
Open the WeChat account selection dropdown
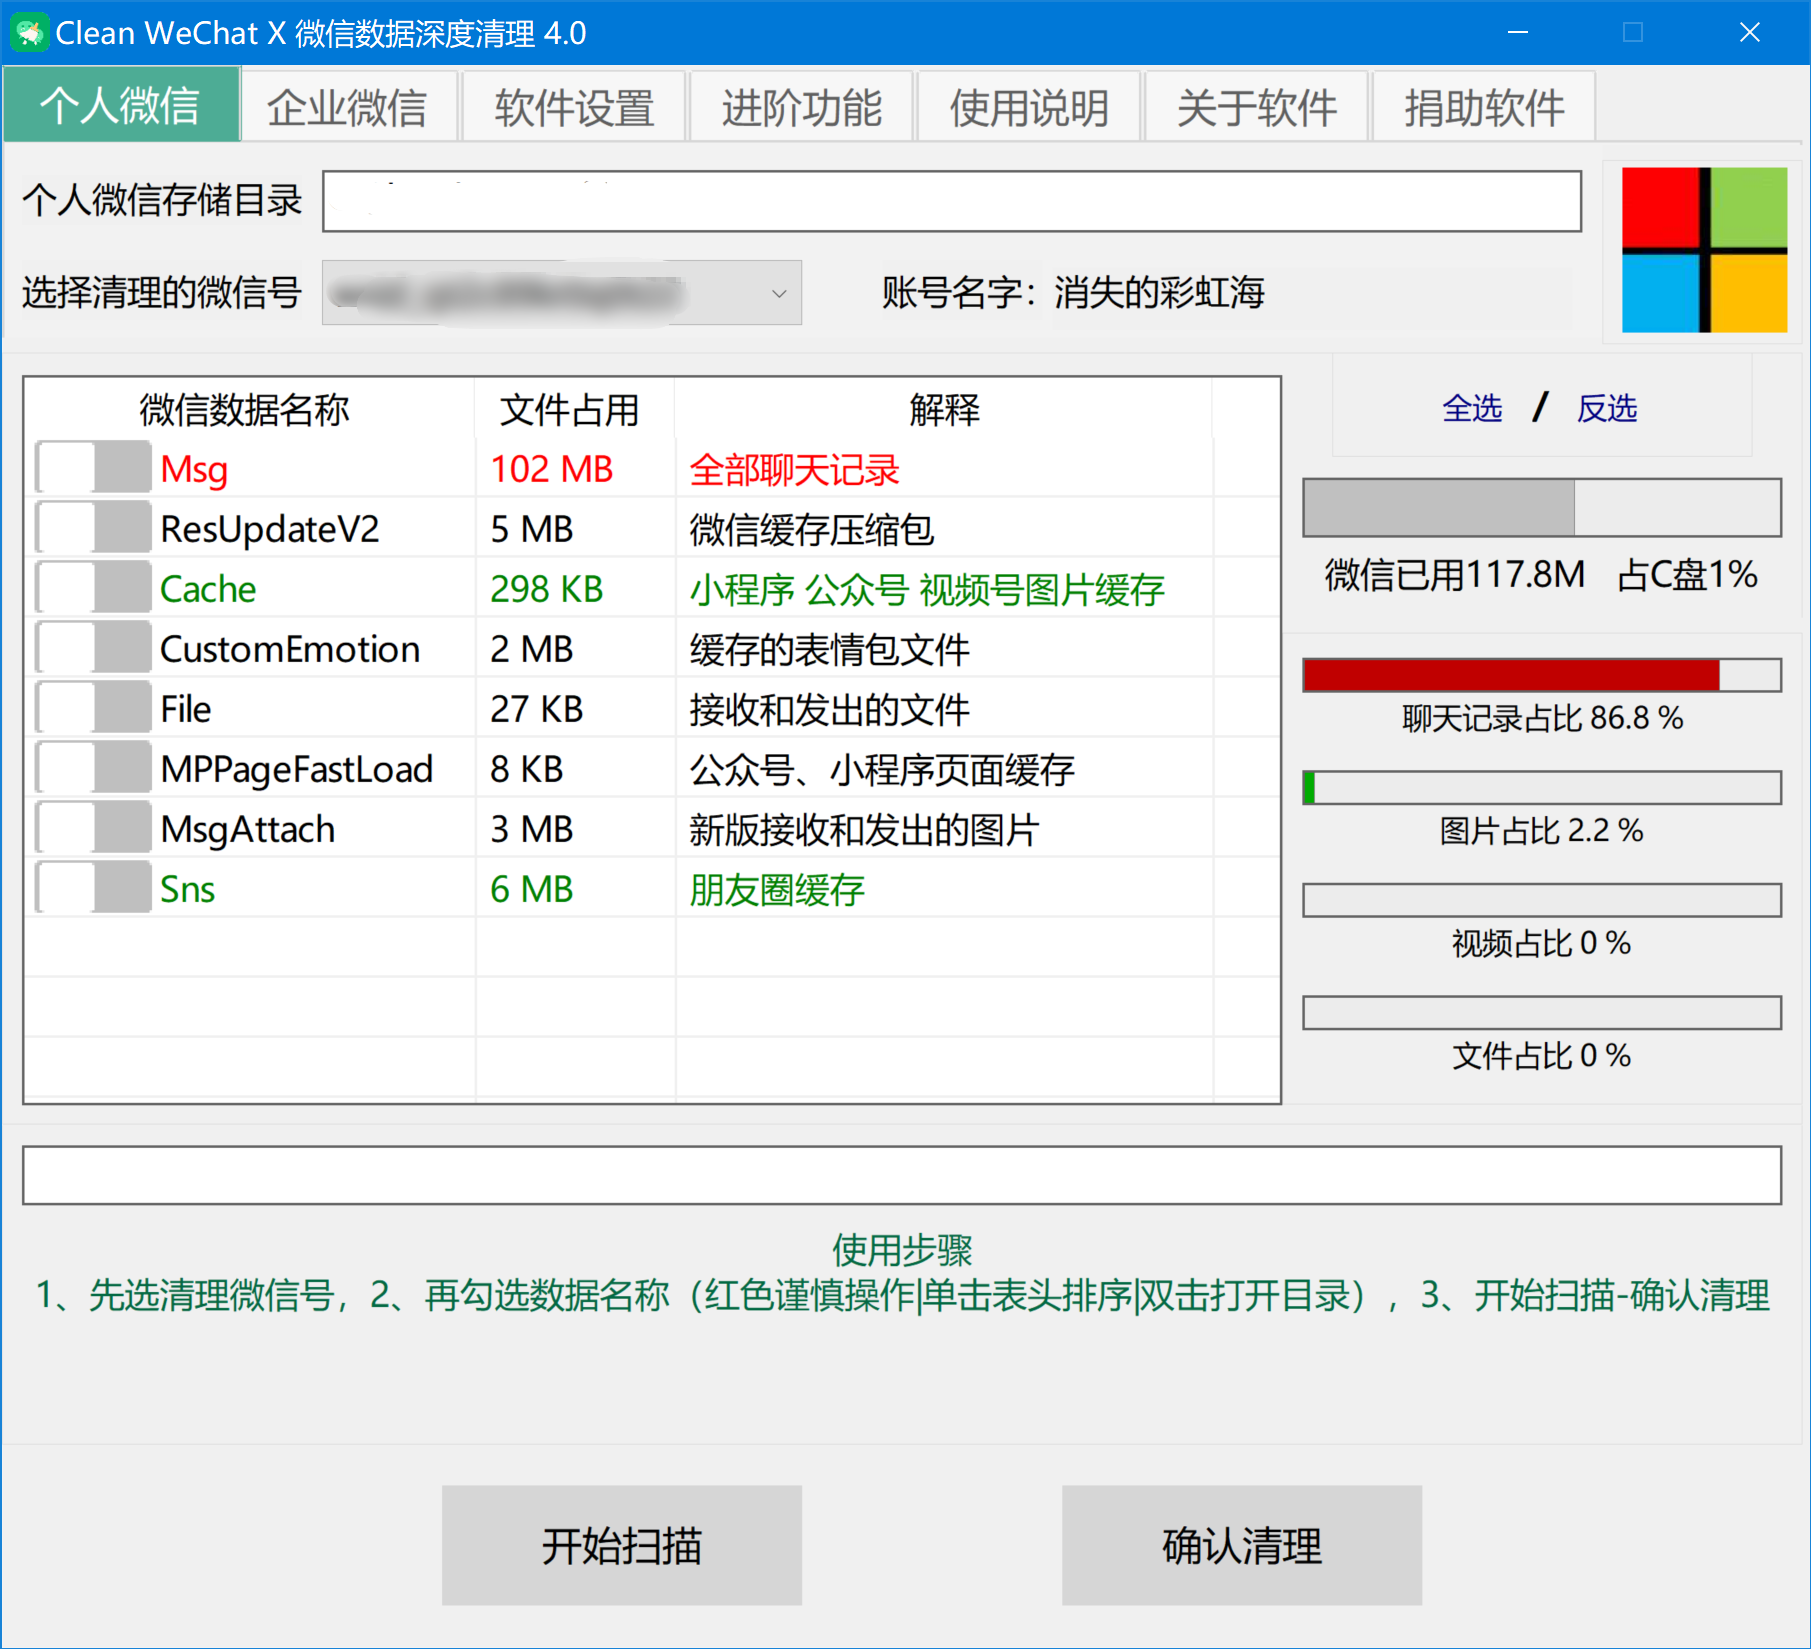[x=562, y=293]
